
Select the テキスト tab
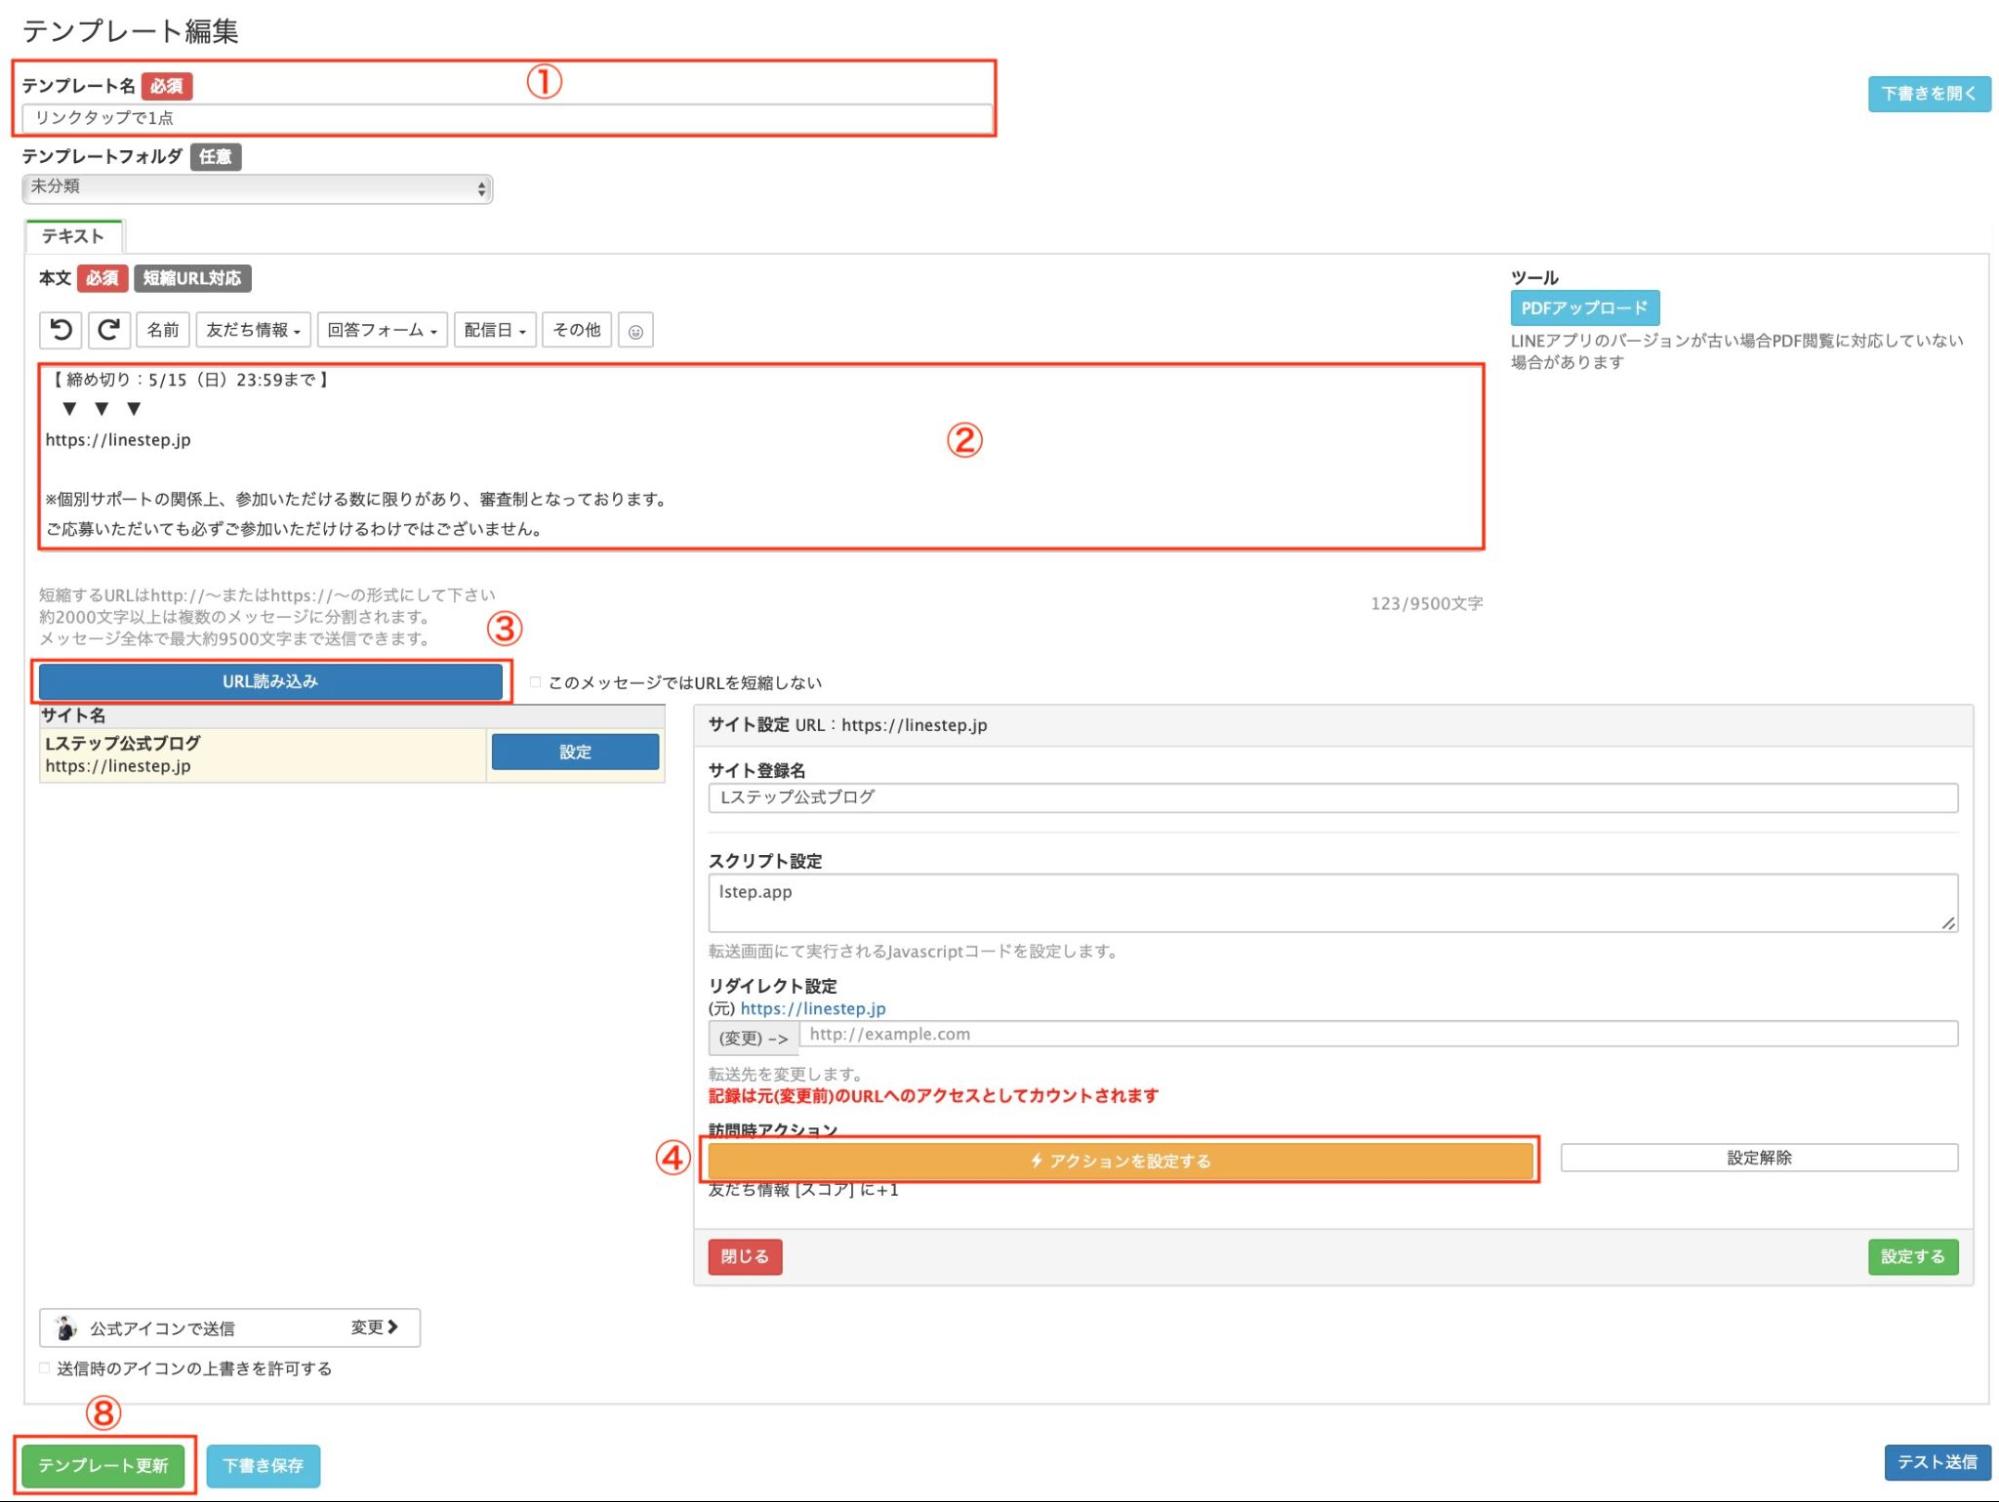[x=73, y=237]
